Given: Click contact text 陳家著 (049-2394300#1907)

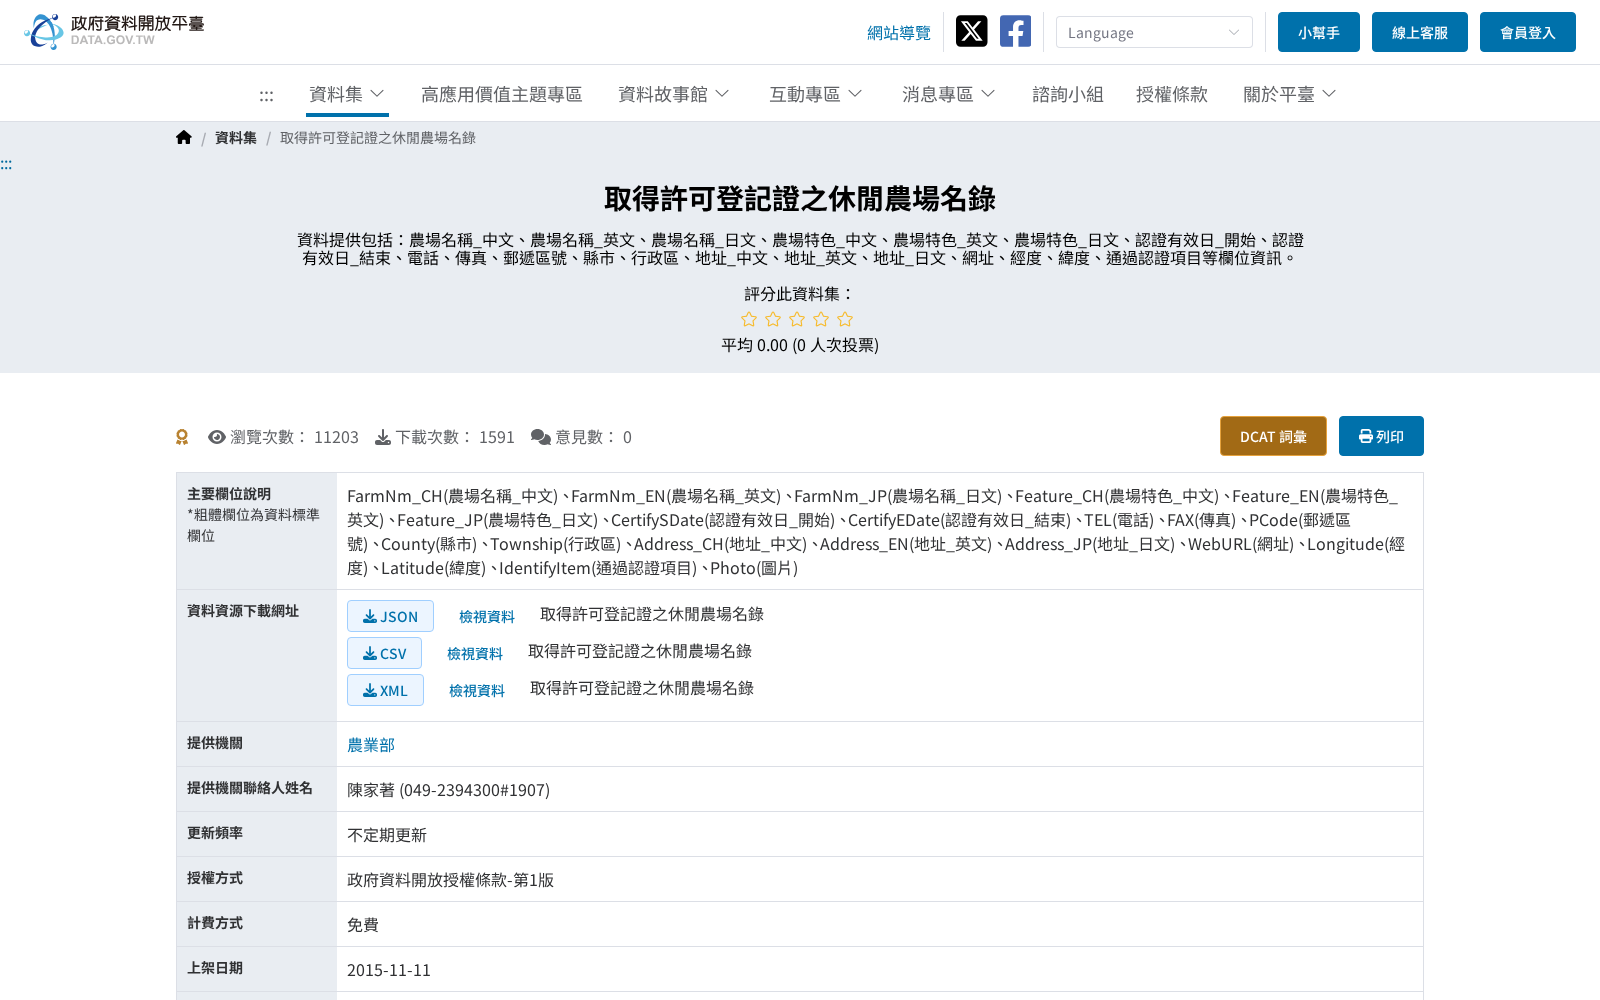Looking at the screenshot, I should click(x=448, y=790).
